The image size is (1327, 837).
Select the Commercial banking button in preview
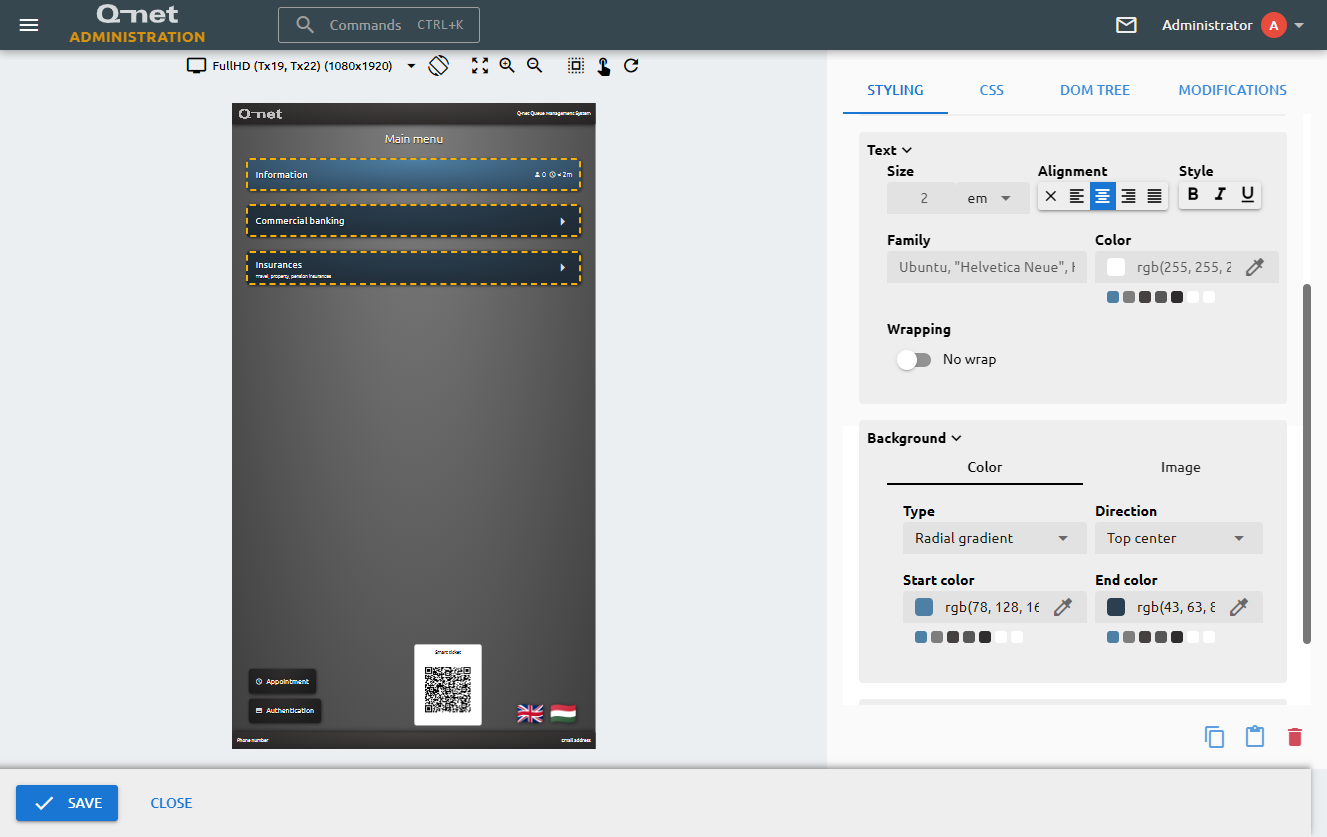click(x=413, y=221)
